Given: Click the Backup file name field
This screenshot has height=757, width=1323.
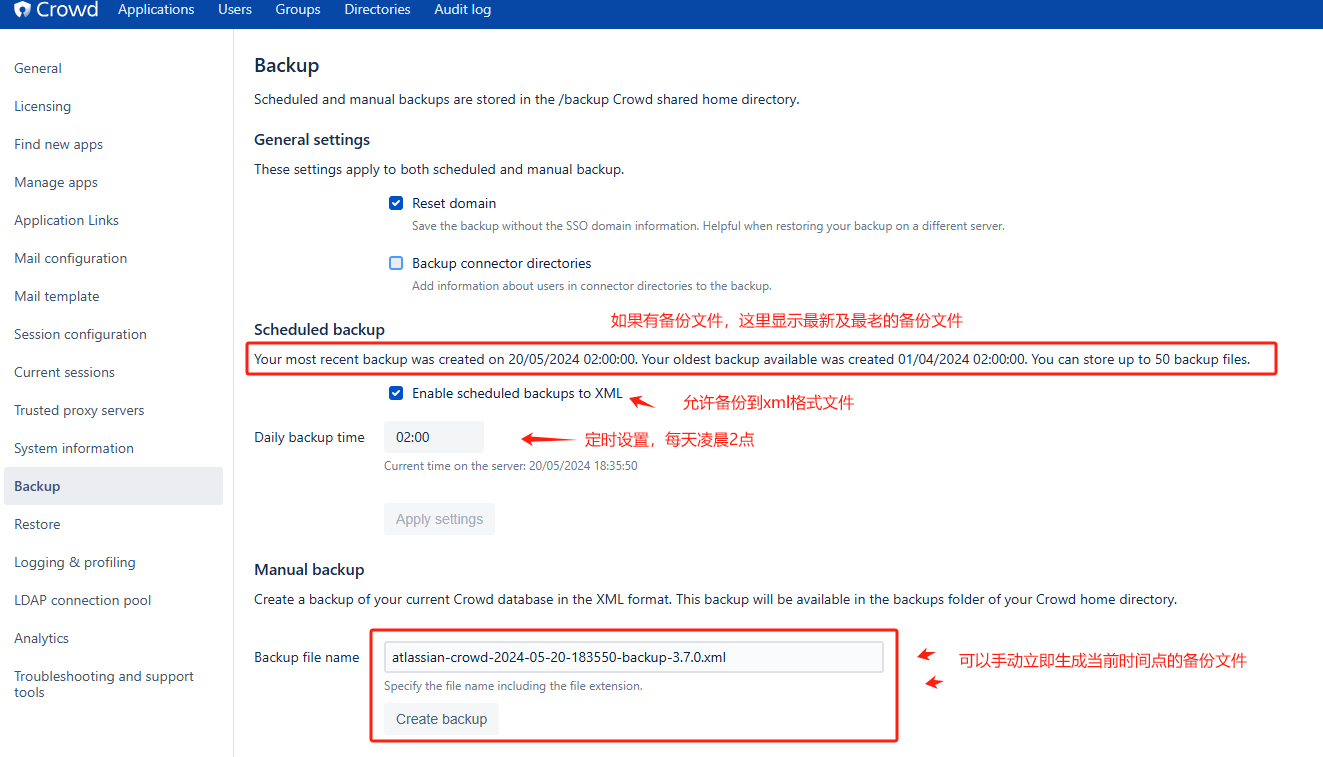Looking at the screenshot, I should click(x=633, y=657).
